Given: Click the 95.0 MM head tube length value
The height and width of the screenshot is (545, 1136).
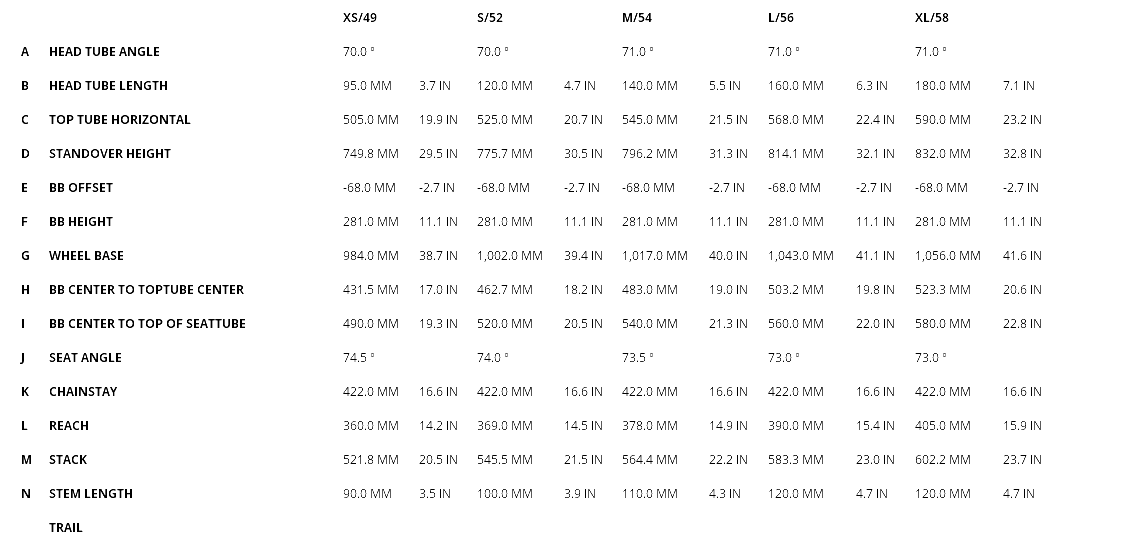Looking at the screenshot, I should (367, 86).
